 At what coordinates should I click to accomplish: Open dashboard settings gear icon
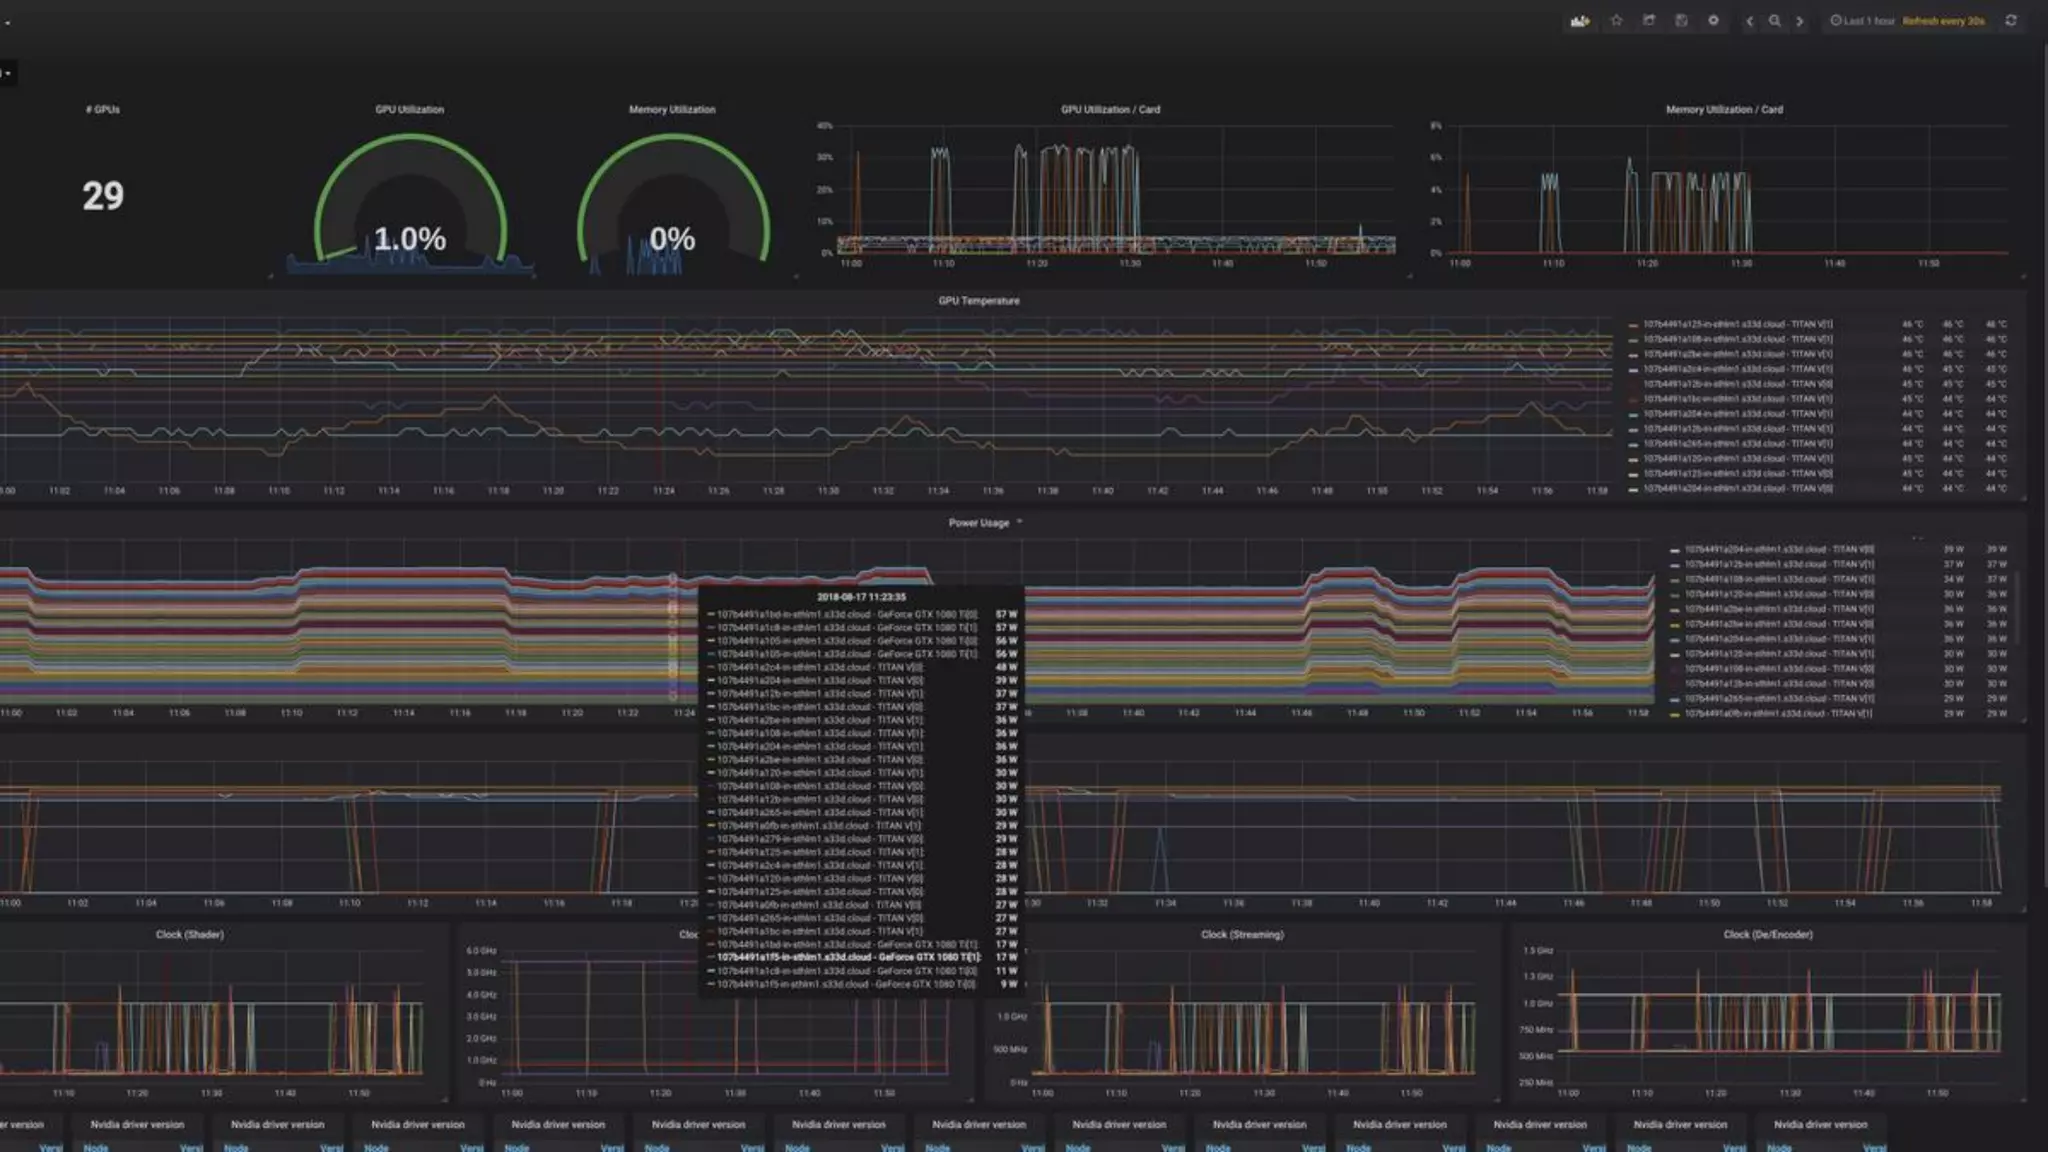(1713, 21)
